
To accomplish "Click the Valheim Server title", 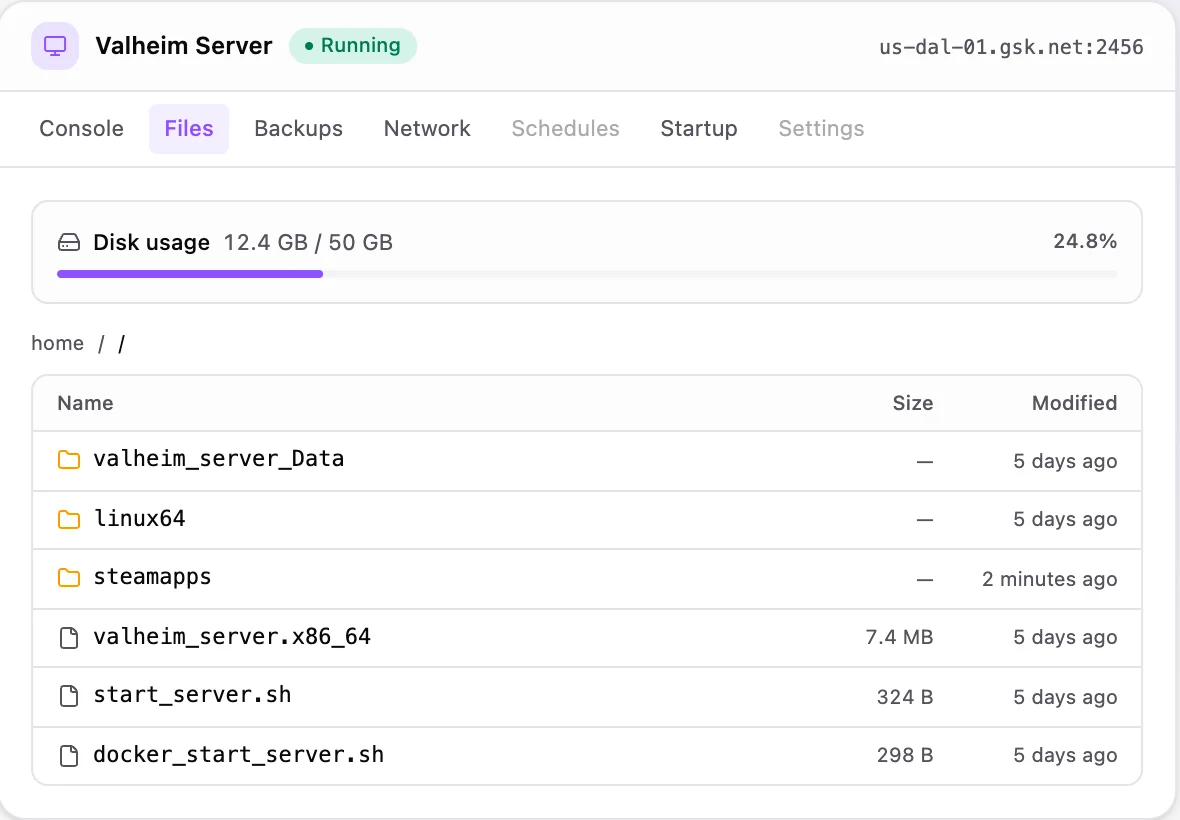I will pos(184,46).
